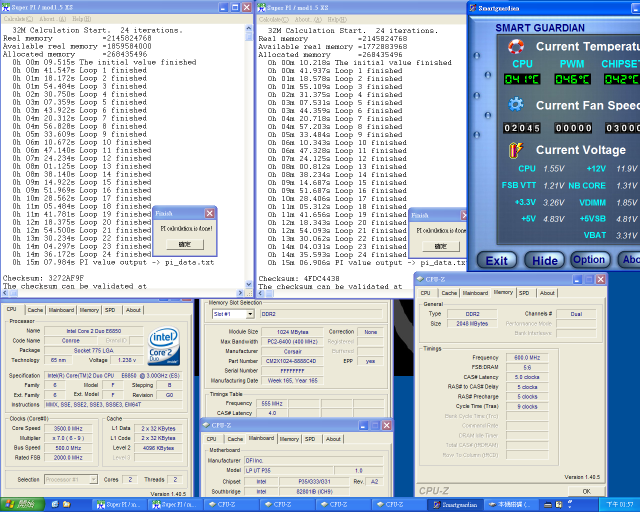Viewport: 640px width, 512px height.
Task: Click the up arrow of left Super PI scrollbar
Action: 249,29
